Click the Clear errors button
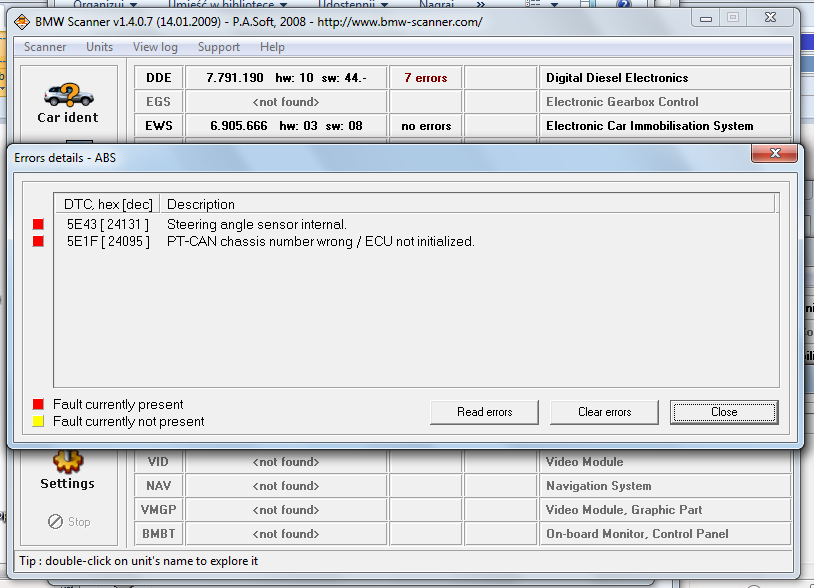814x588 pixels. point(604,412)
